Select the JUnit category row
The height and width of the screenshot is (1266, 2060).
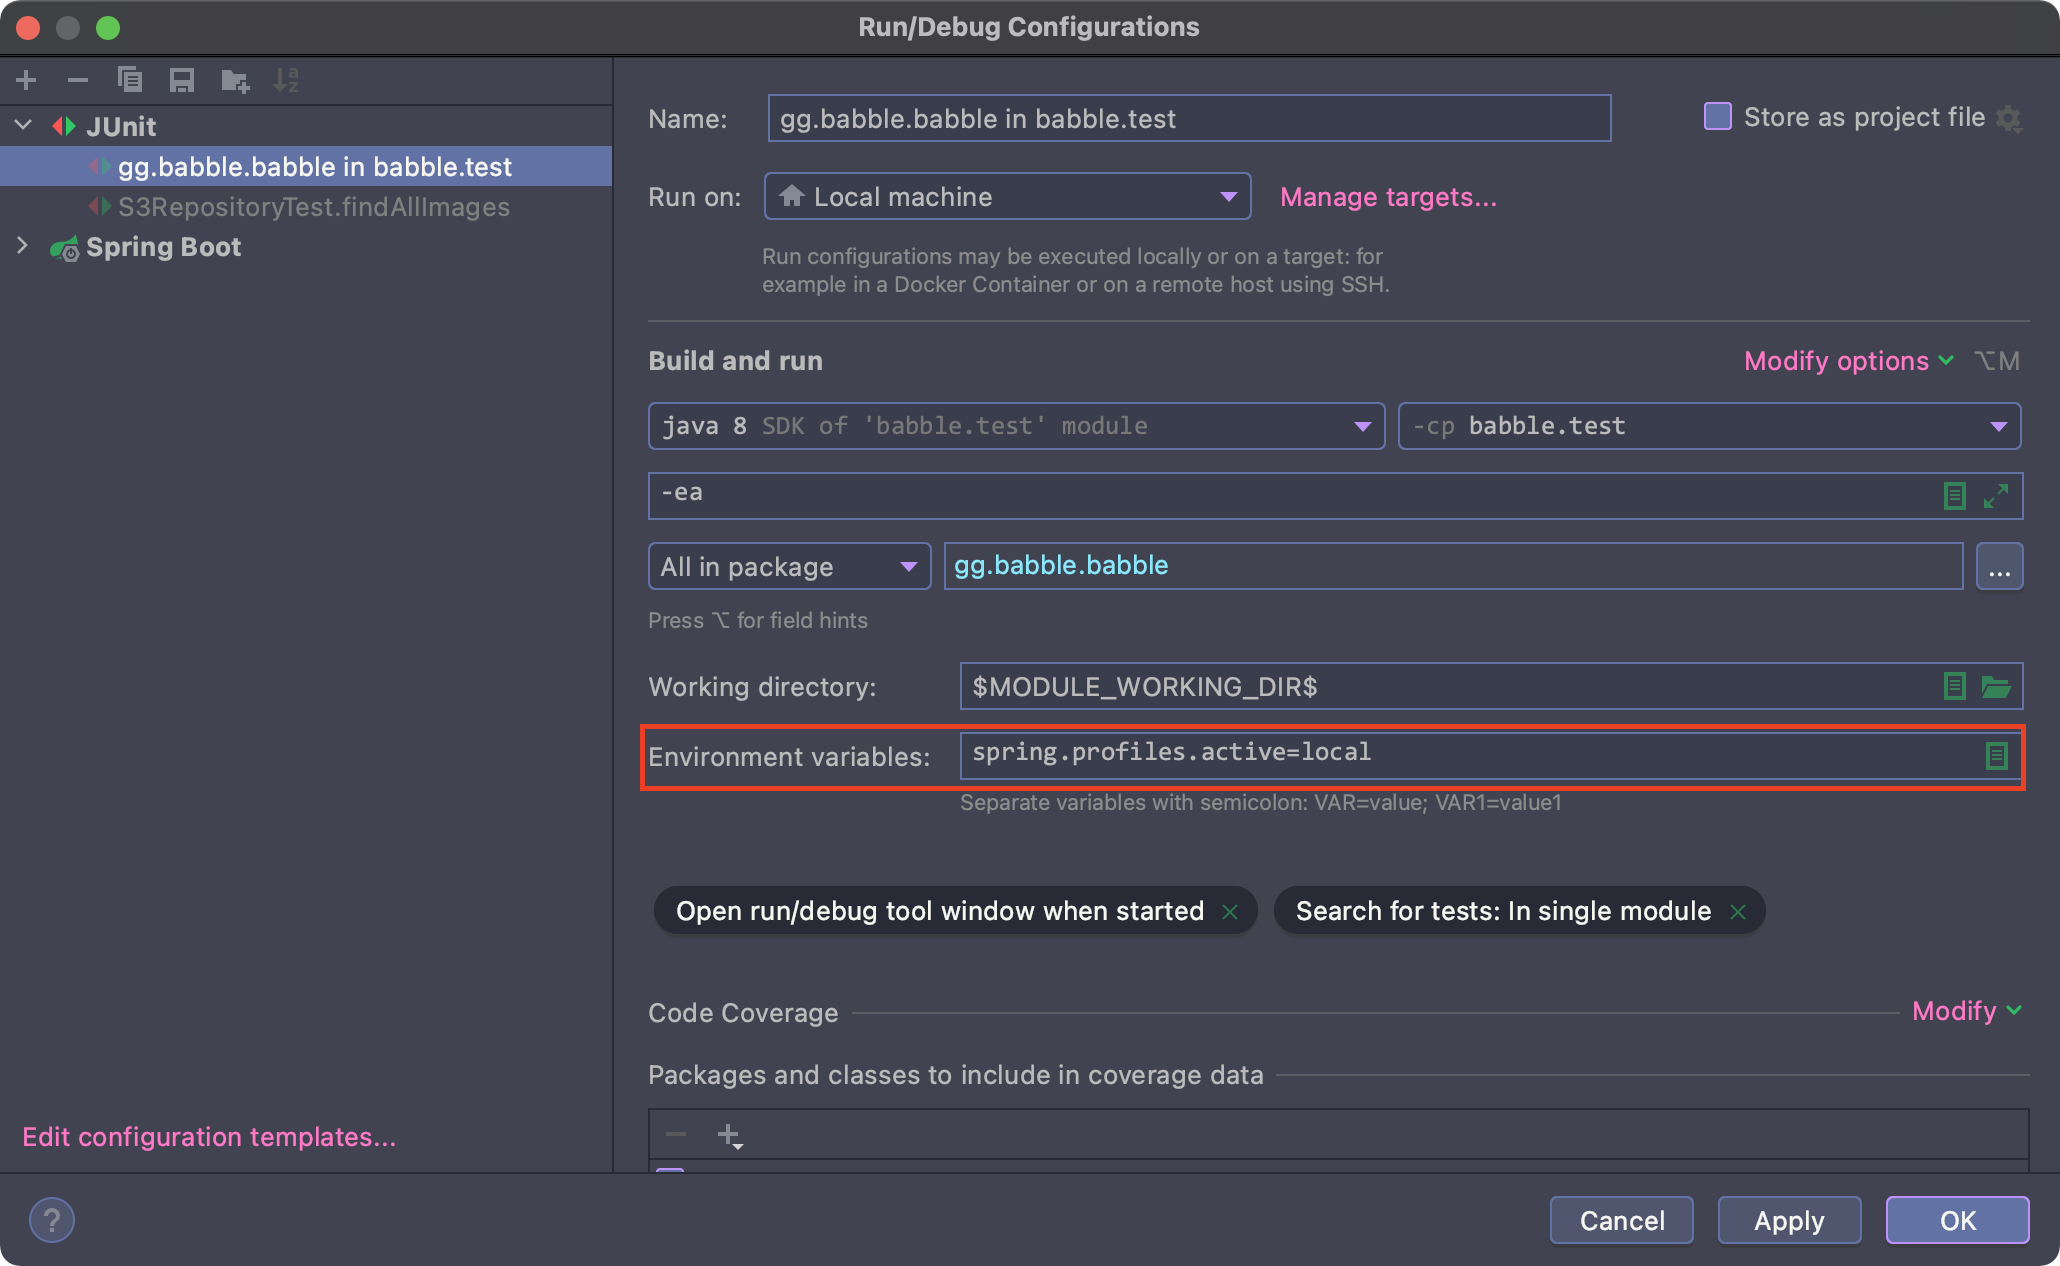pos(306,126)
